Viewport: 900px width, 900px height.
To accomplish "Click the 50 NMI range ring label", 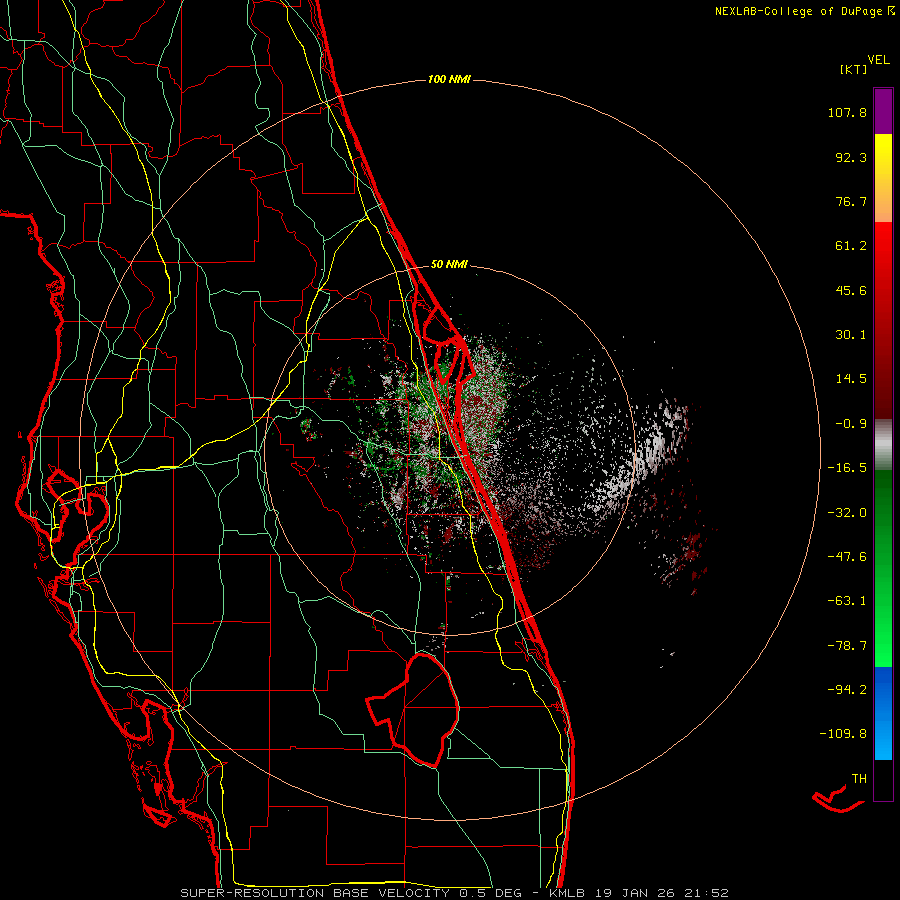I will coord(449,264).
